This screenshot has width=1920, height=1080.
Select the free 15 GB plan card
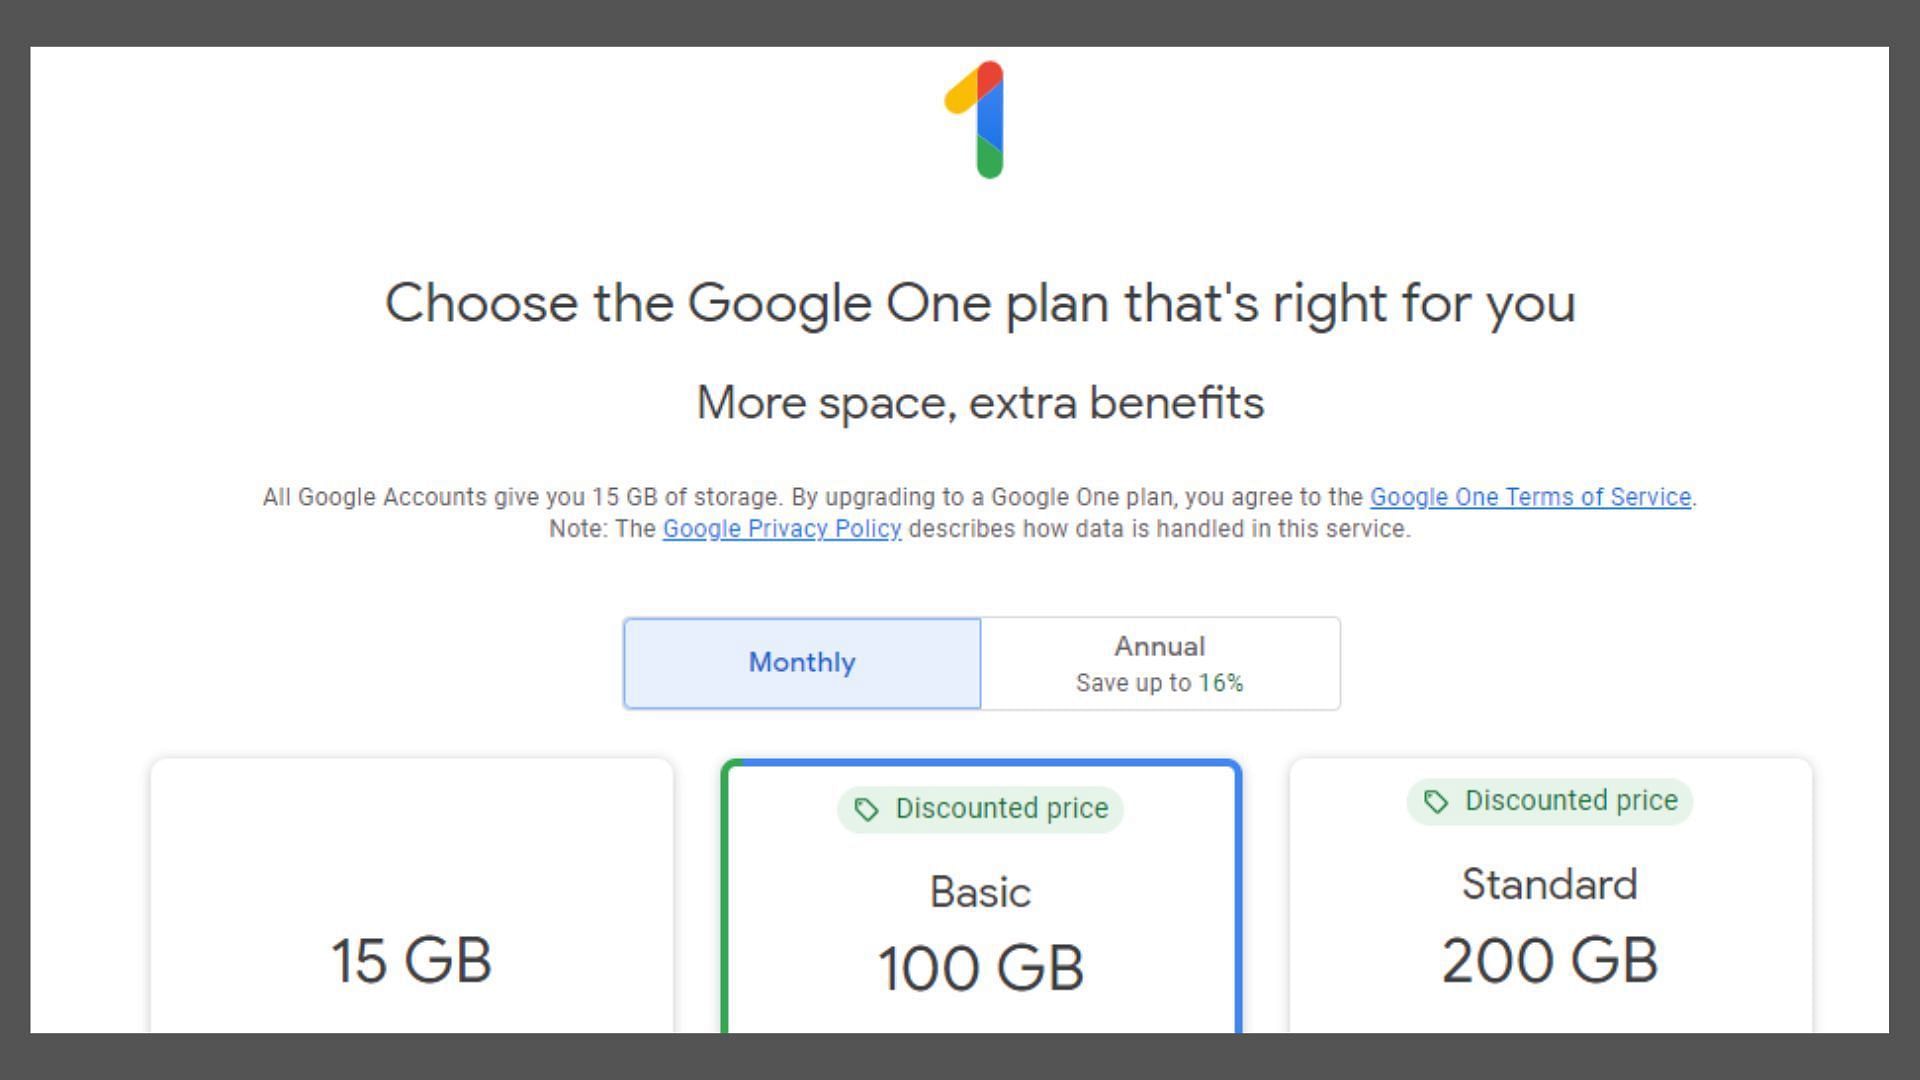click(411, 896)
